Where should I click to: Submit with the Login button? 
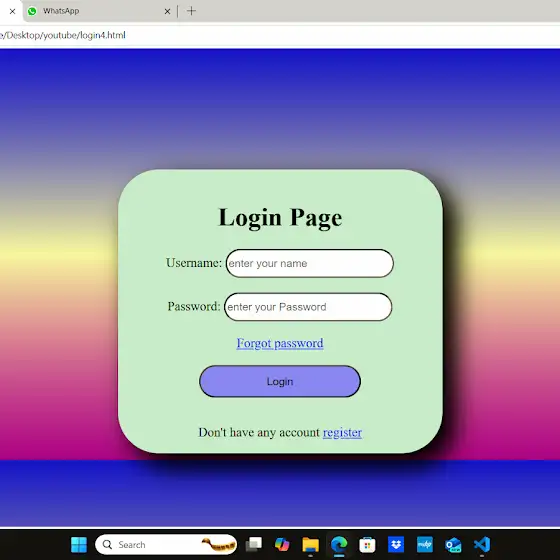pos(280,381)
